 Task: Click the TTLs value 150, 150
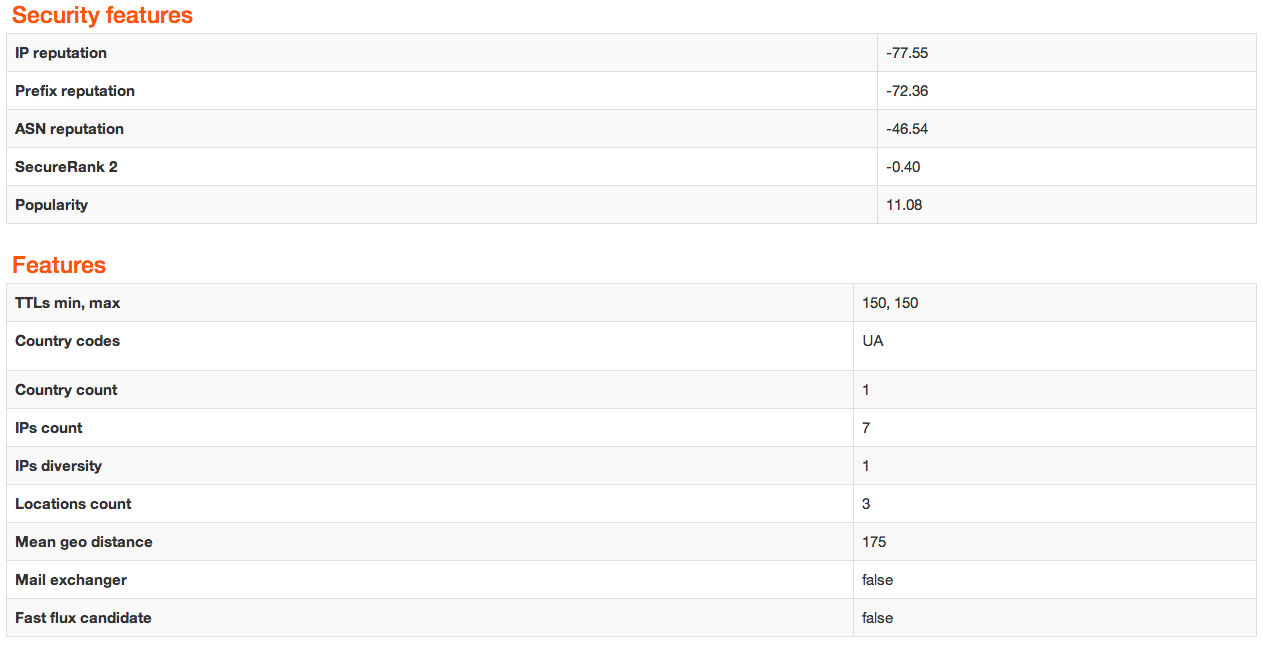click(x=890, y=303)
